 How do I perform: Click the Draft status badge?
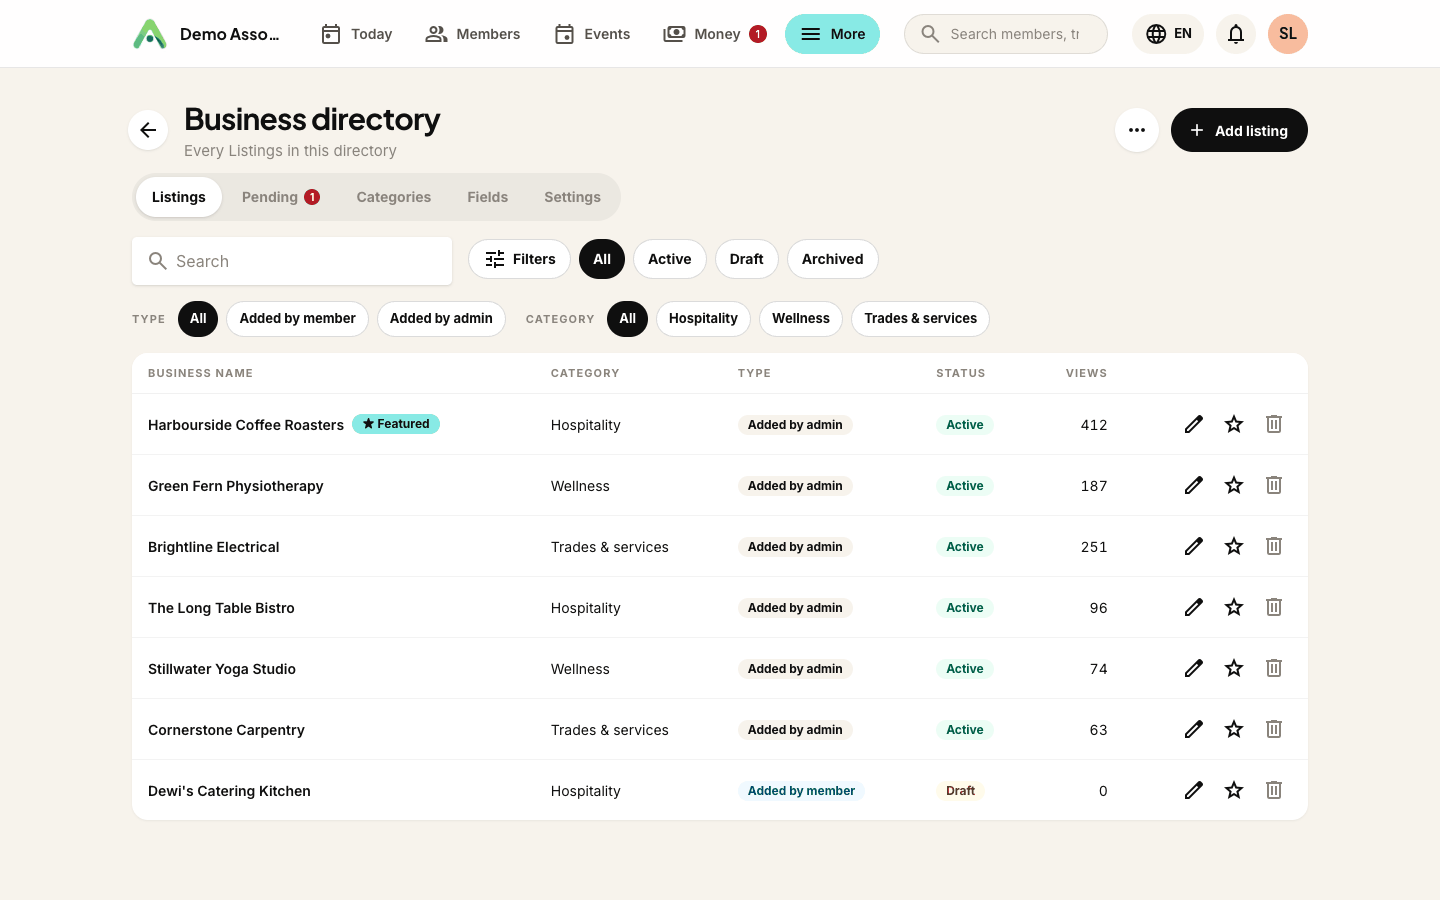click(961, 791)
